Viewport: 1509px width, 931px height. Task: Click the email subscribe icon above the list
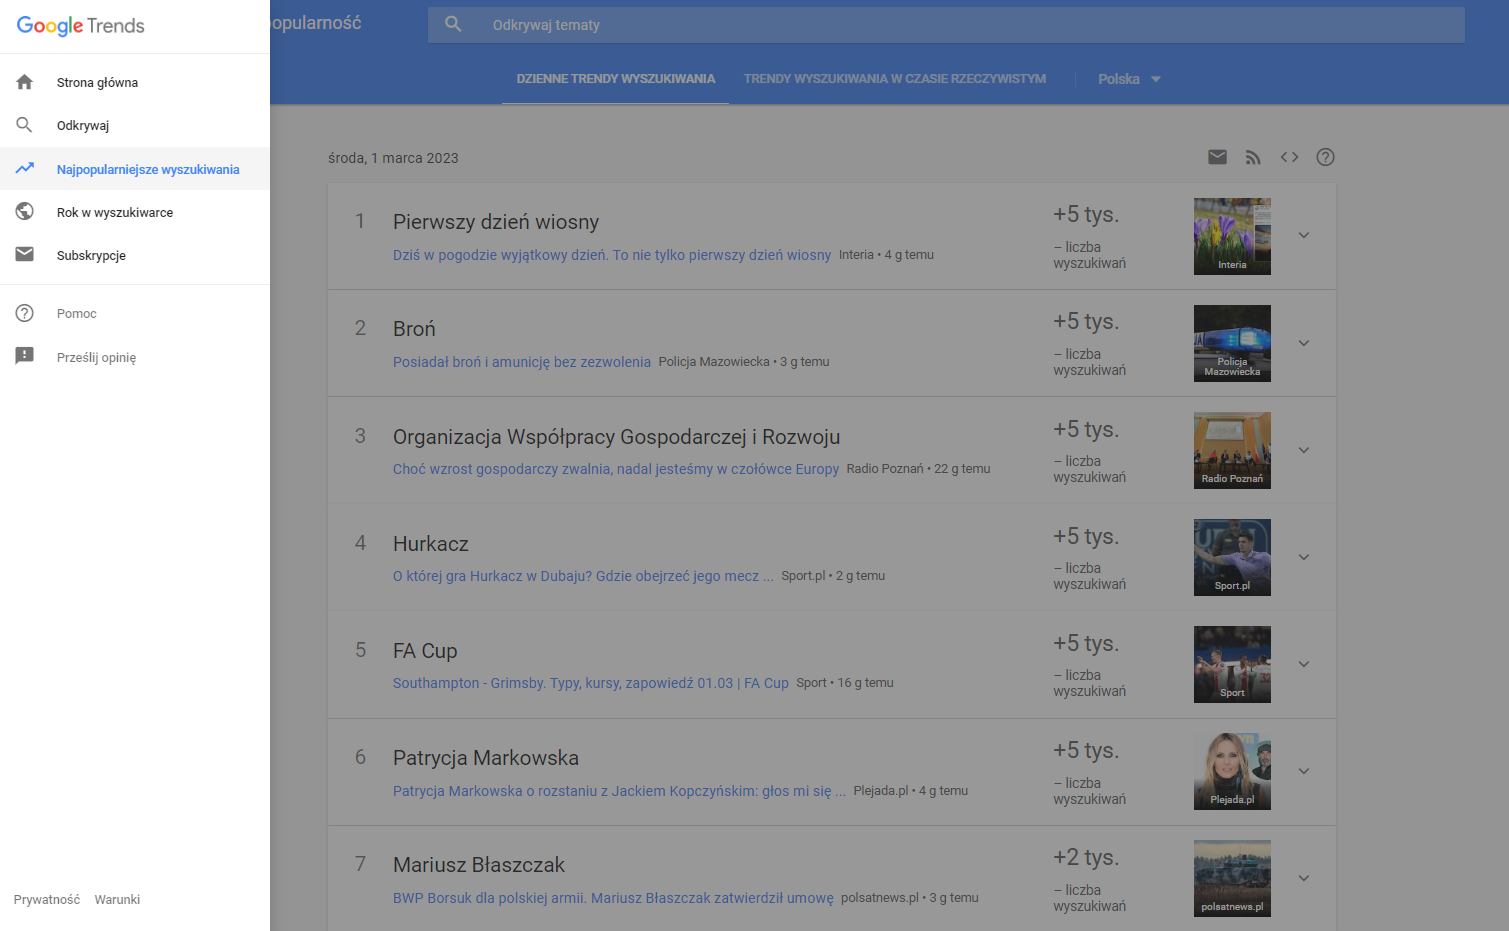(1217, 157)
